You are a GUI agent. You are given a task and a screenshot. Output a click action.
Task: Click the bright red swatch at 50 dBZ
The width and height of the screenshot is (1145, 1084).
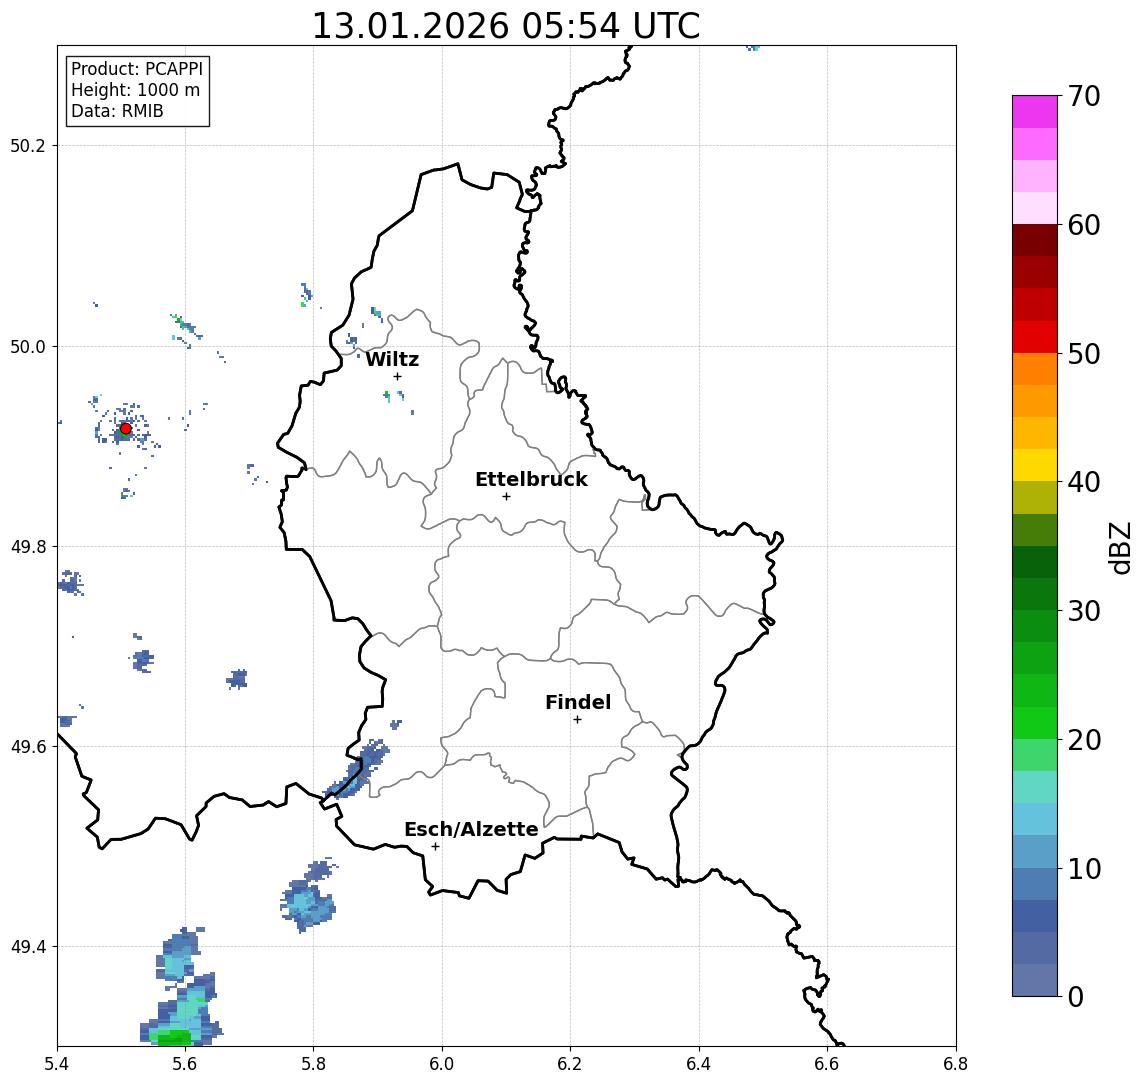tap(1035, 337)
